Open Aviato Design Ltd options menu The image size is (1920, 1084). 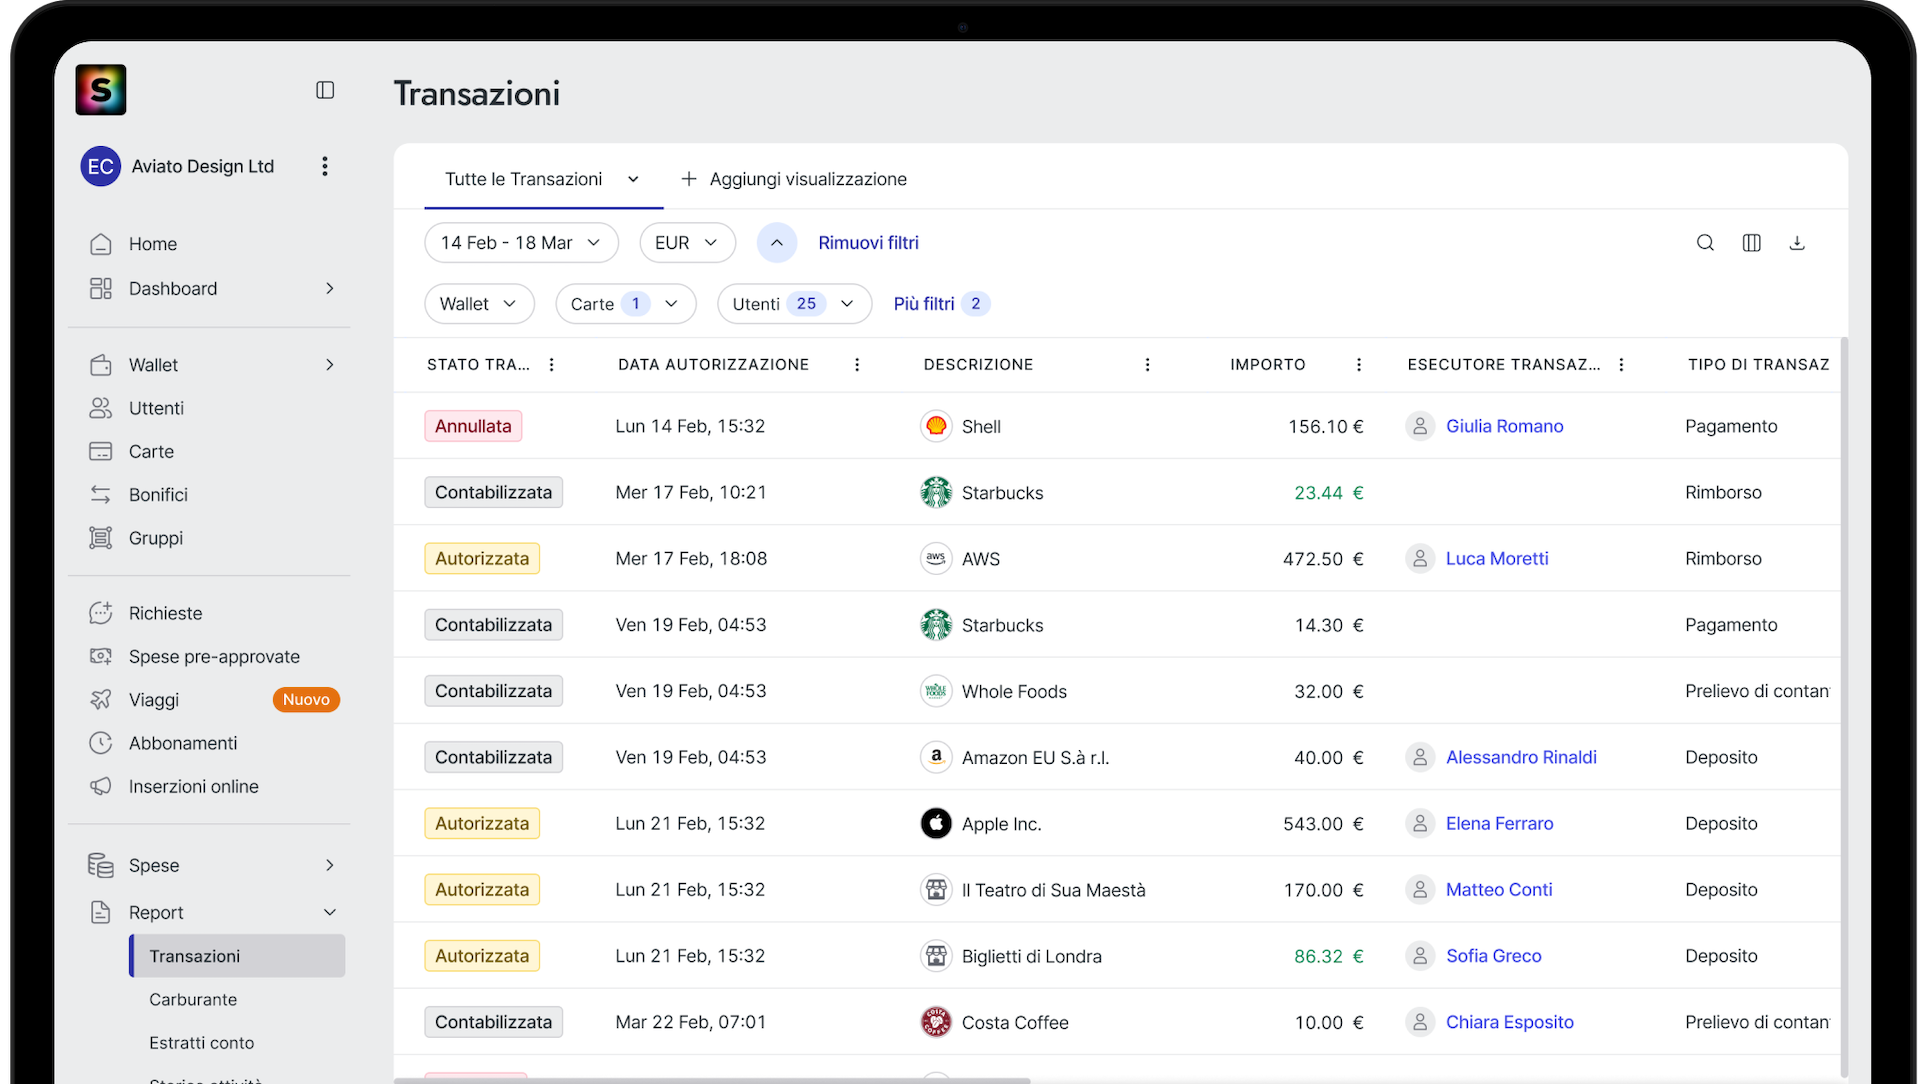click(324, 166)
